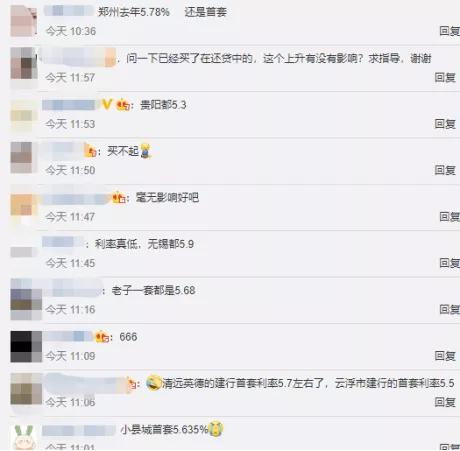Click the crown badge beside 贵阳都5.3
460x451 pixels.
pos(123,105)
